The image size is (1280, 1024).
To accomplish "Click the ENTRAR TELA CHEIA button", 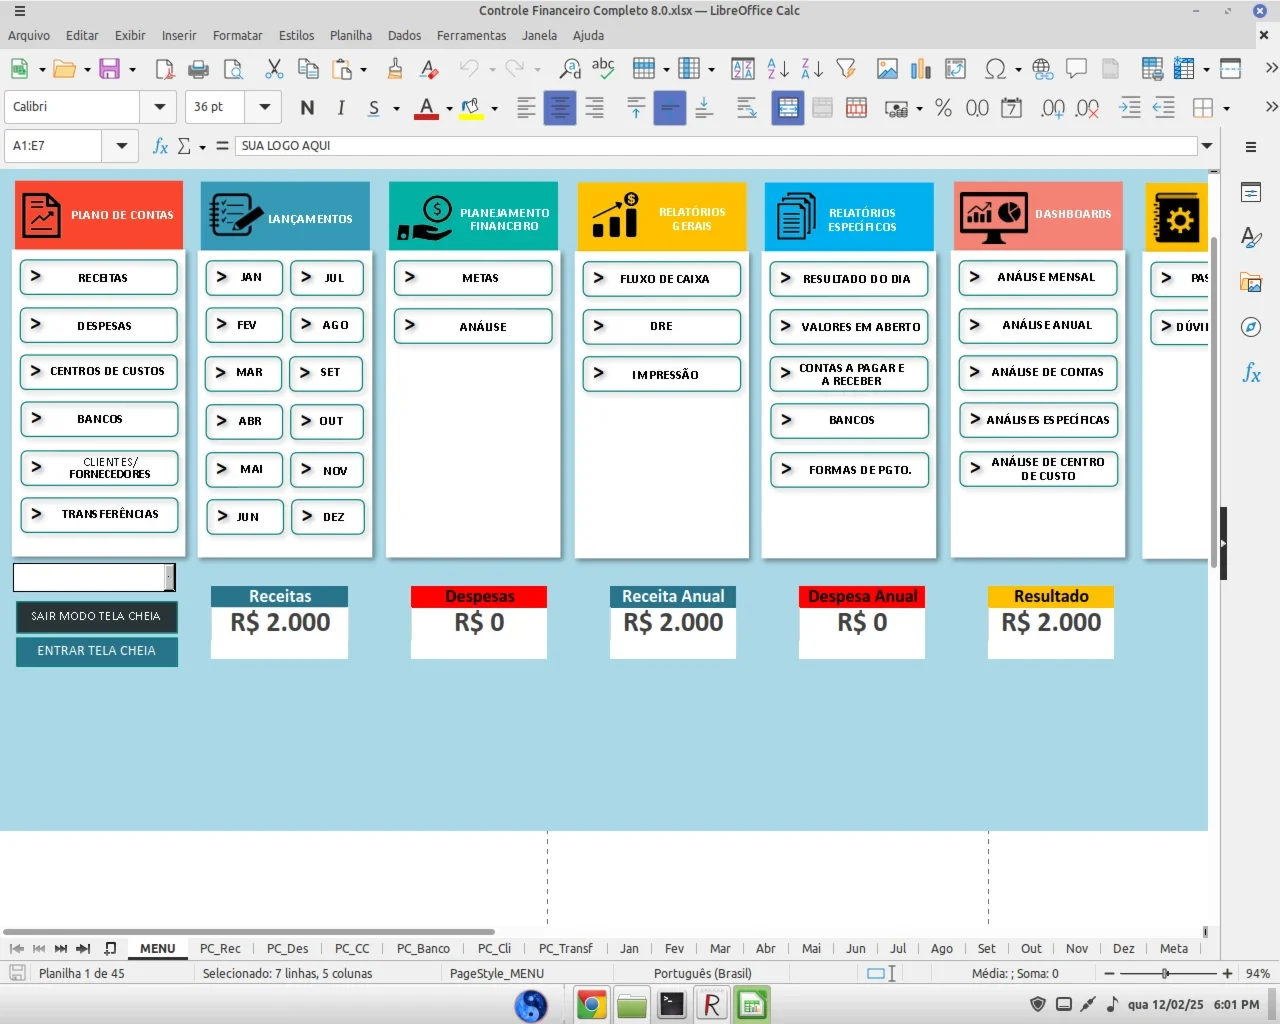I will pos(97,651).
